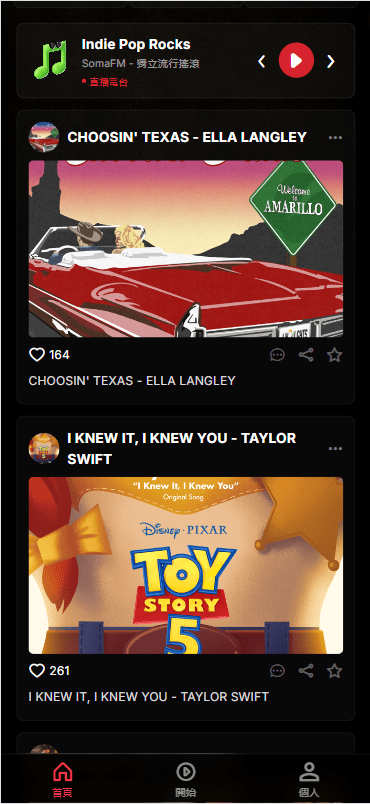Switch to the 開始 play tab
Screen dimensions: 370x804
tap(186, 779)
